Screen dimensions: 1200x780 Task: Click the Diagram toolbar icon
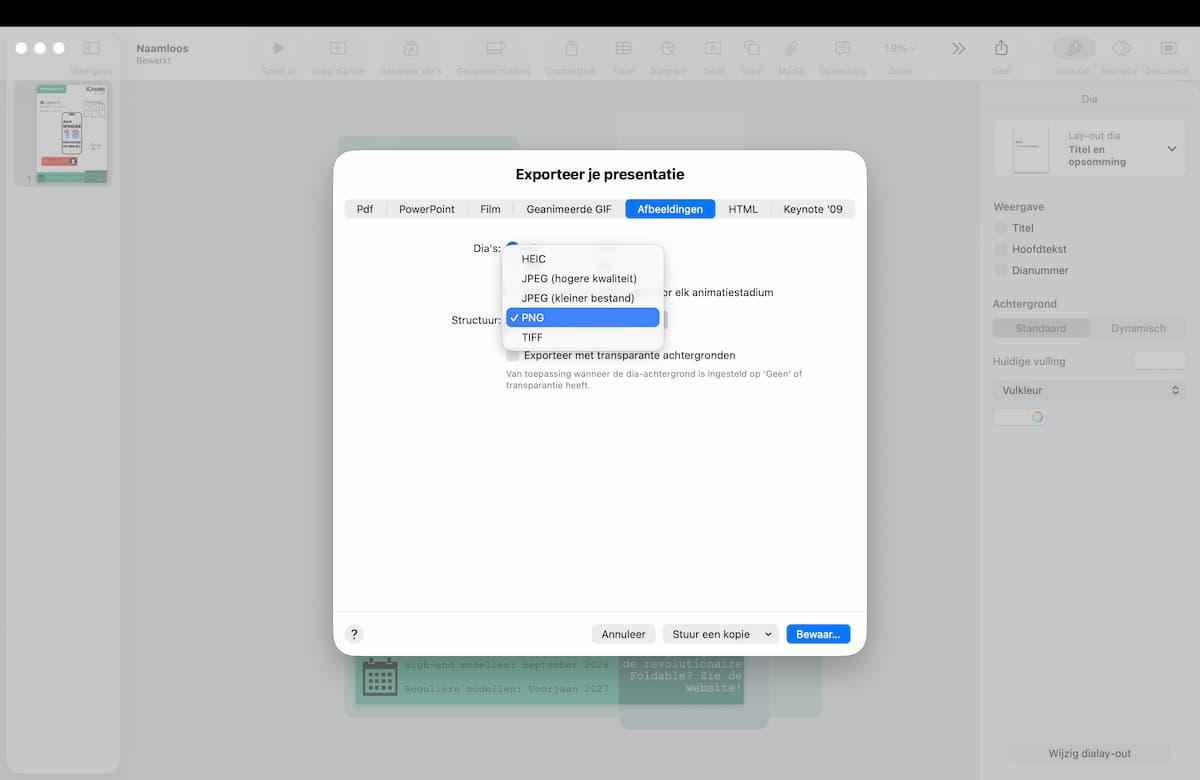pos(668,48)
